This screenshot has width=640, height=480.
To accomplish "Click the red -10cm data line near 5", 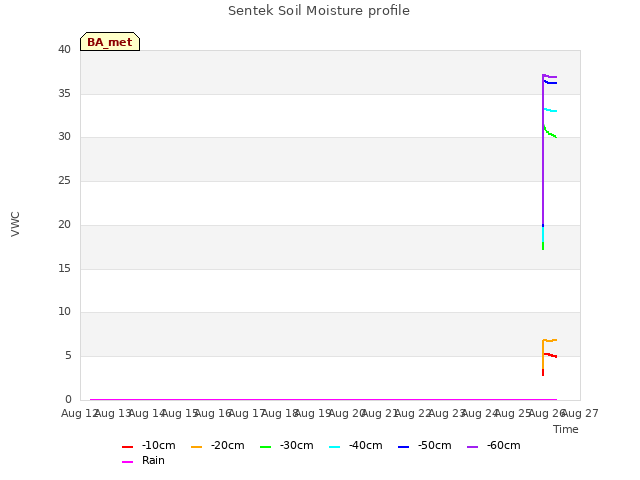I will point(551,355).
